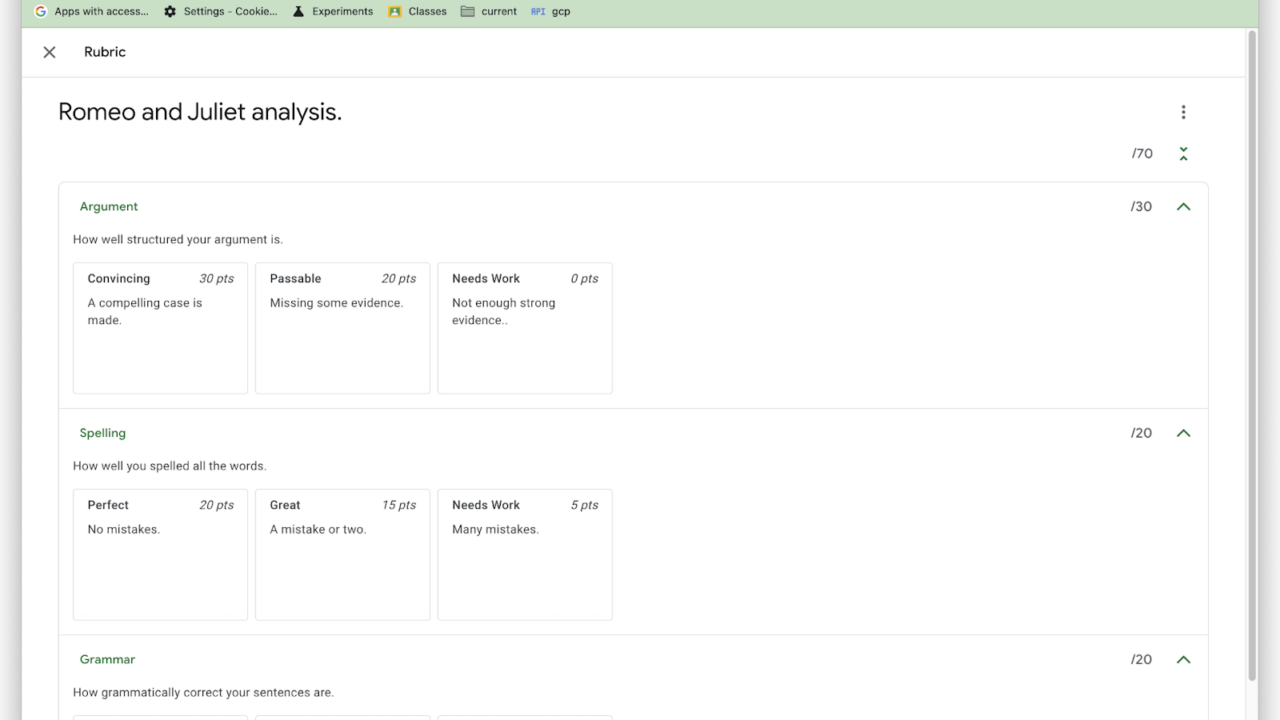Click 'How well structured your argument is.' text
Viewport: 1280px width, 720px height.
click(x=178, y=240)
